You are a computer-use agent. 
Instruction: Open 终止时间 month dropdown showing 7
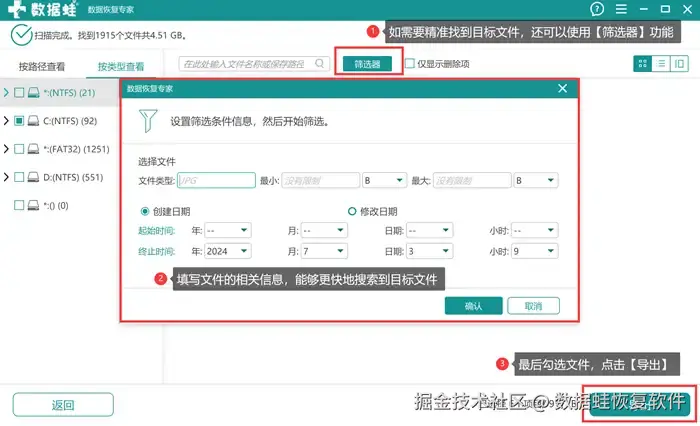point(324,251)
